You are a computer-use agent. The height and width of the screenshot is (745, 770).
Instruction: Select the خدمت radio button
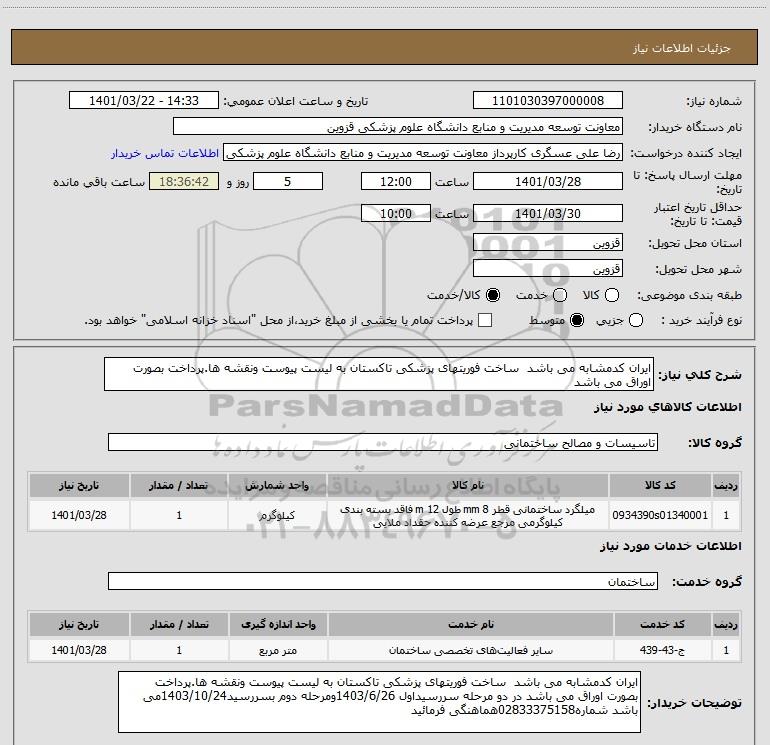[560, 295]
